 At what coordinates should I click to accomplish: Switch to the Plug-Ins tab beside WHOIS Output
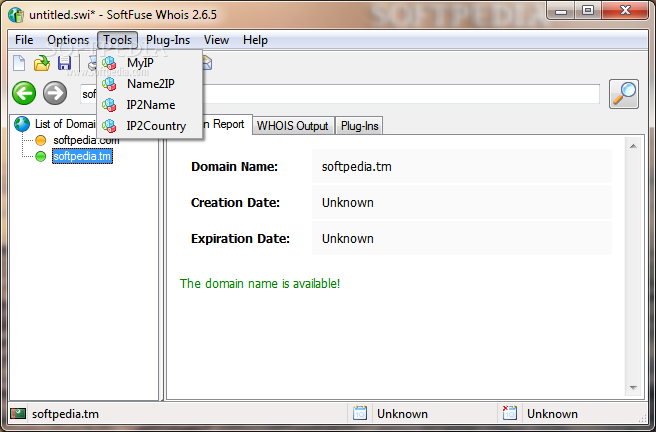point(359,126)
